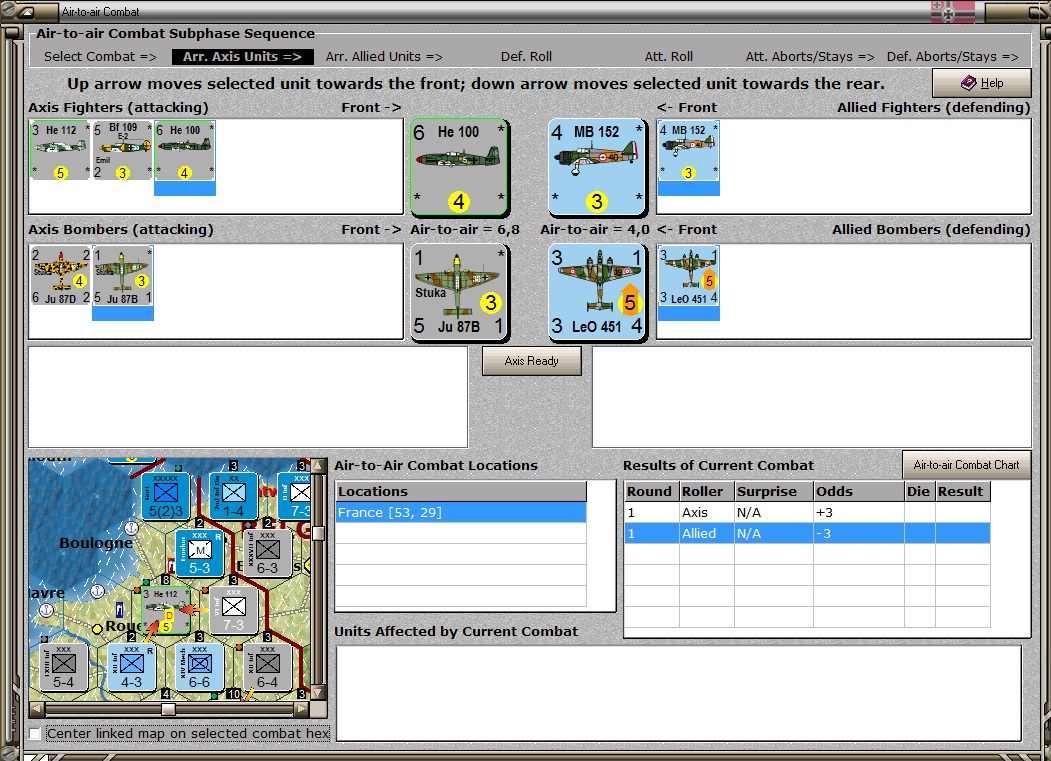
Task: Click the map vertical scrollbar thumb
Action: pos(319,534)
